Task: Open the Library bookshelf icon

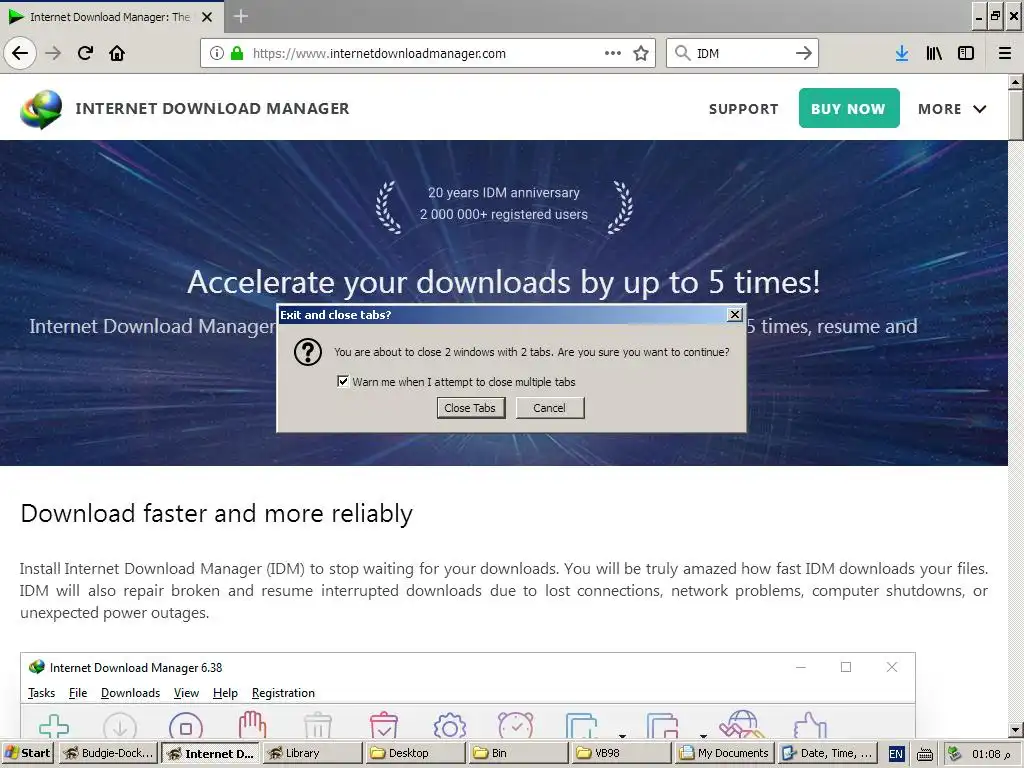Action: (934, 53)
